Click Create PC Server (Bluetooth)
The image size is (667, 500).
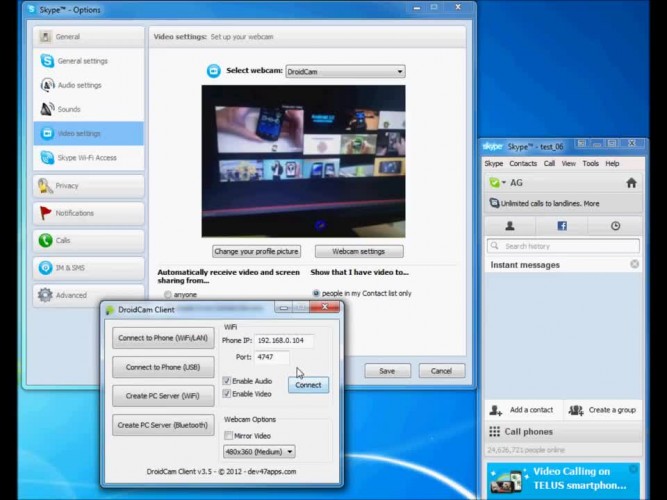point(163,425)
